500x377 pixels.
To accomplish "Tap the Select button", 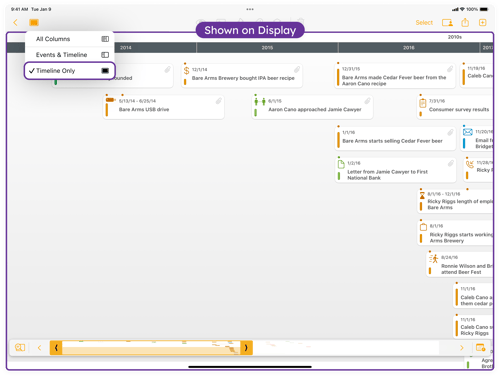I will point(424,23).
